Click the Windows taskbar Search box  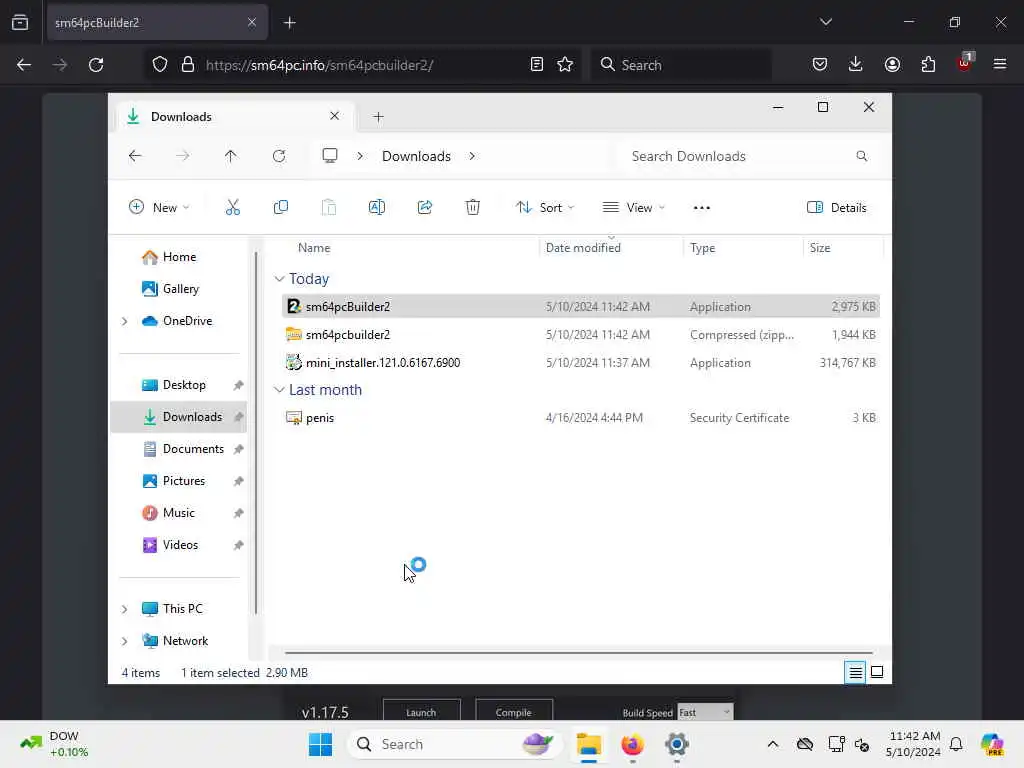click(455, 744)
